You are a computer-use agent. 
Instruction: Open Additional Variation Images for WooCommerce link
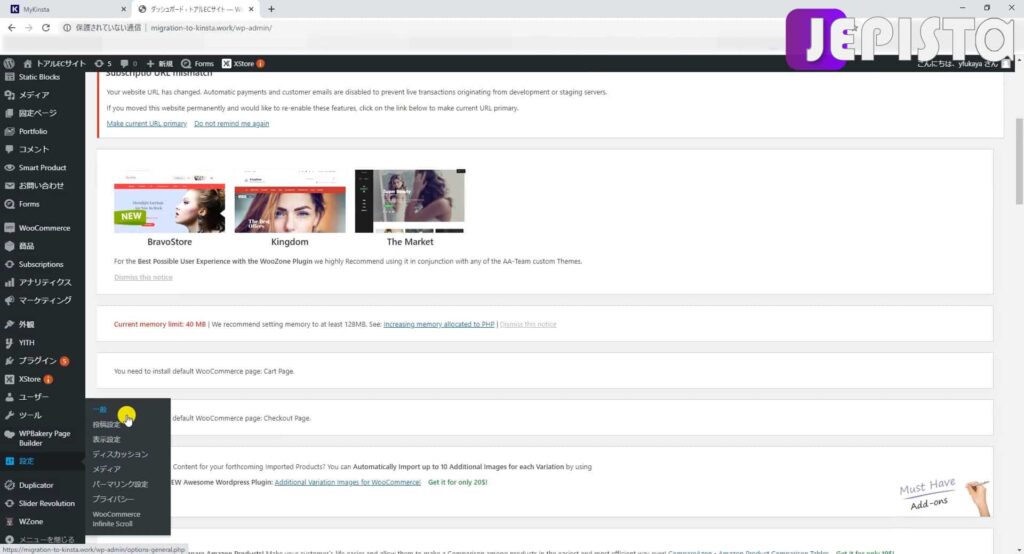[347, 482]
